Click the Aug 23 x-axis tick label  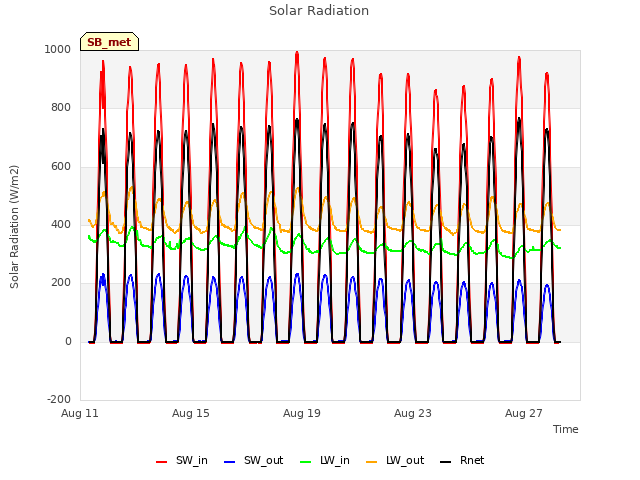(x=413, y=413)
